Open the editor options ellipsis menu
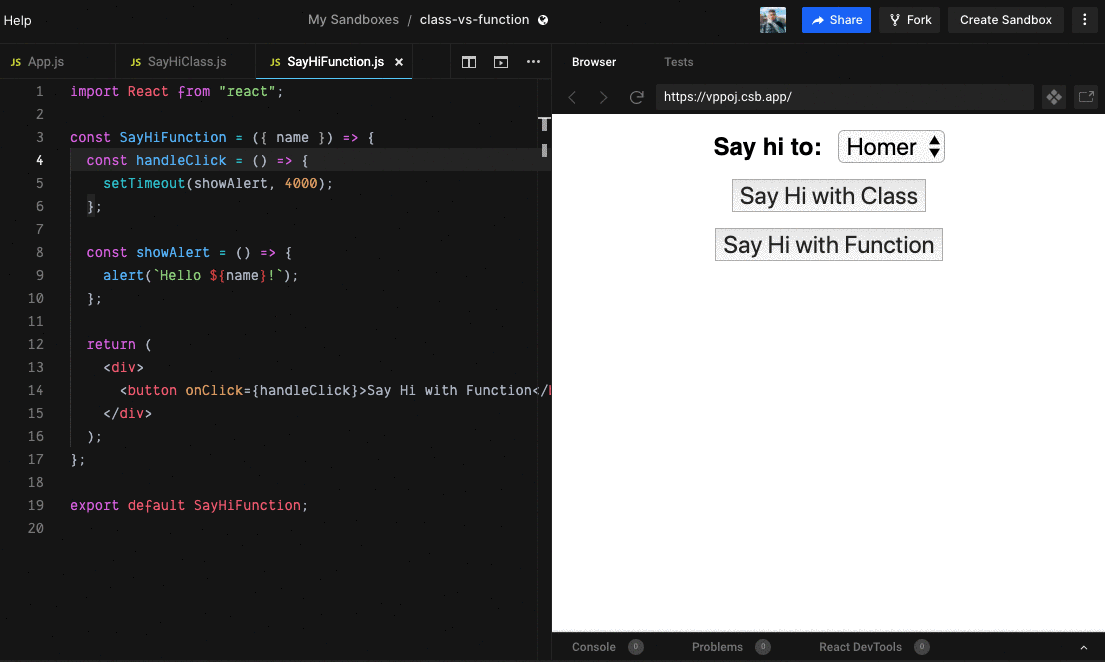 point(533,61)
